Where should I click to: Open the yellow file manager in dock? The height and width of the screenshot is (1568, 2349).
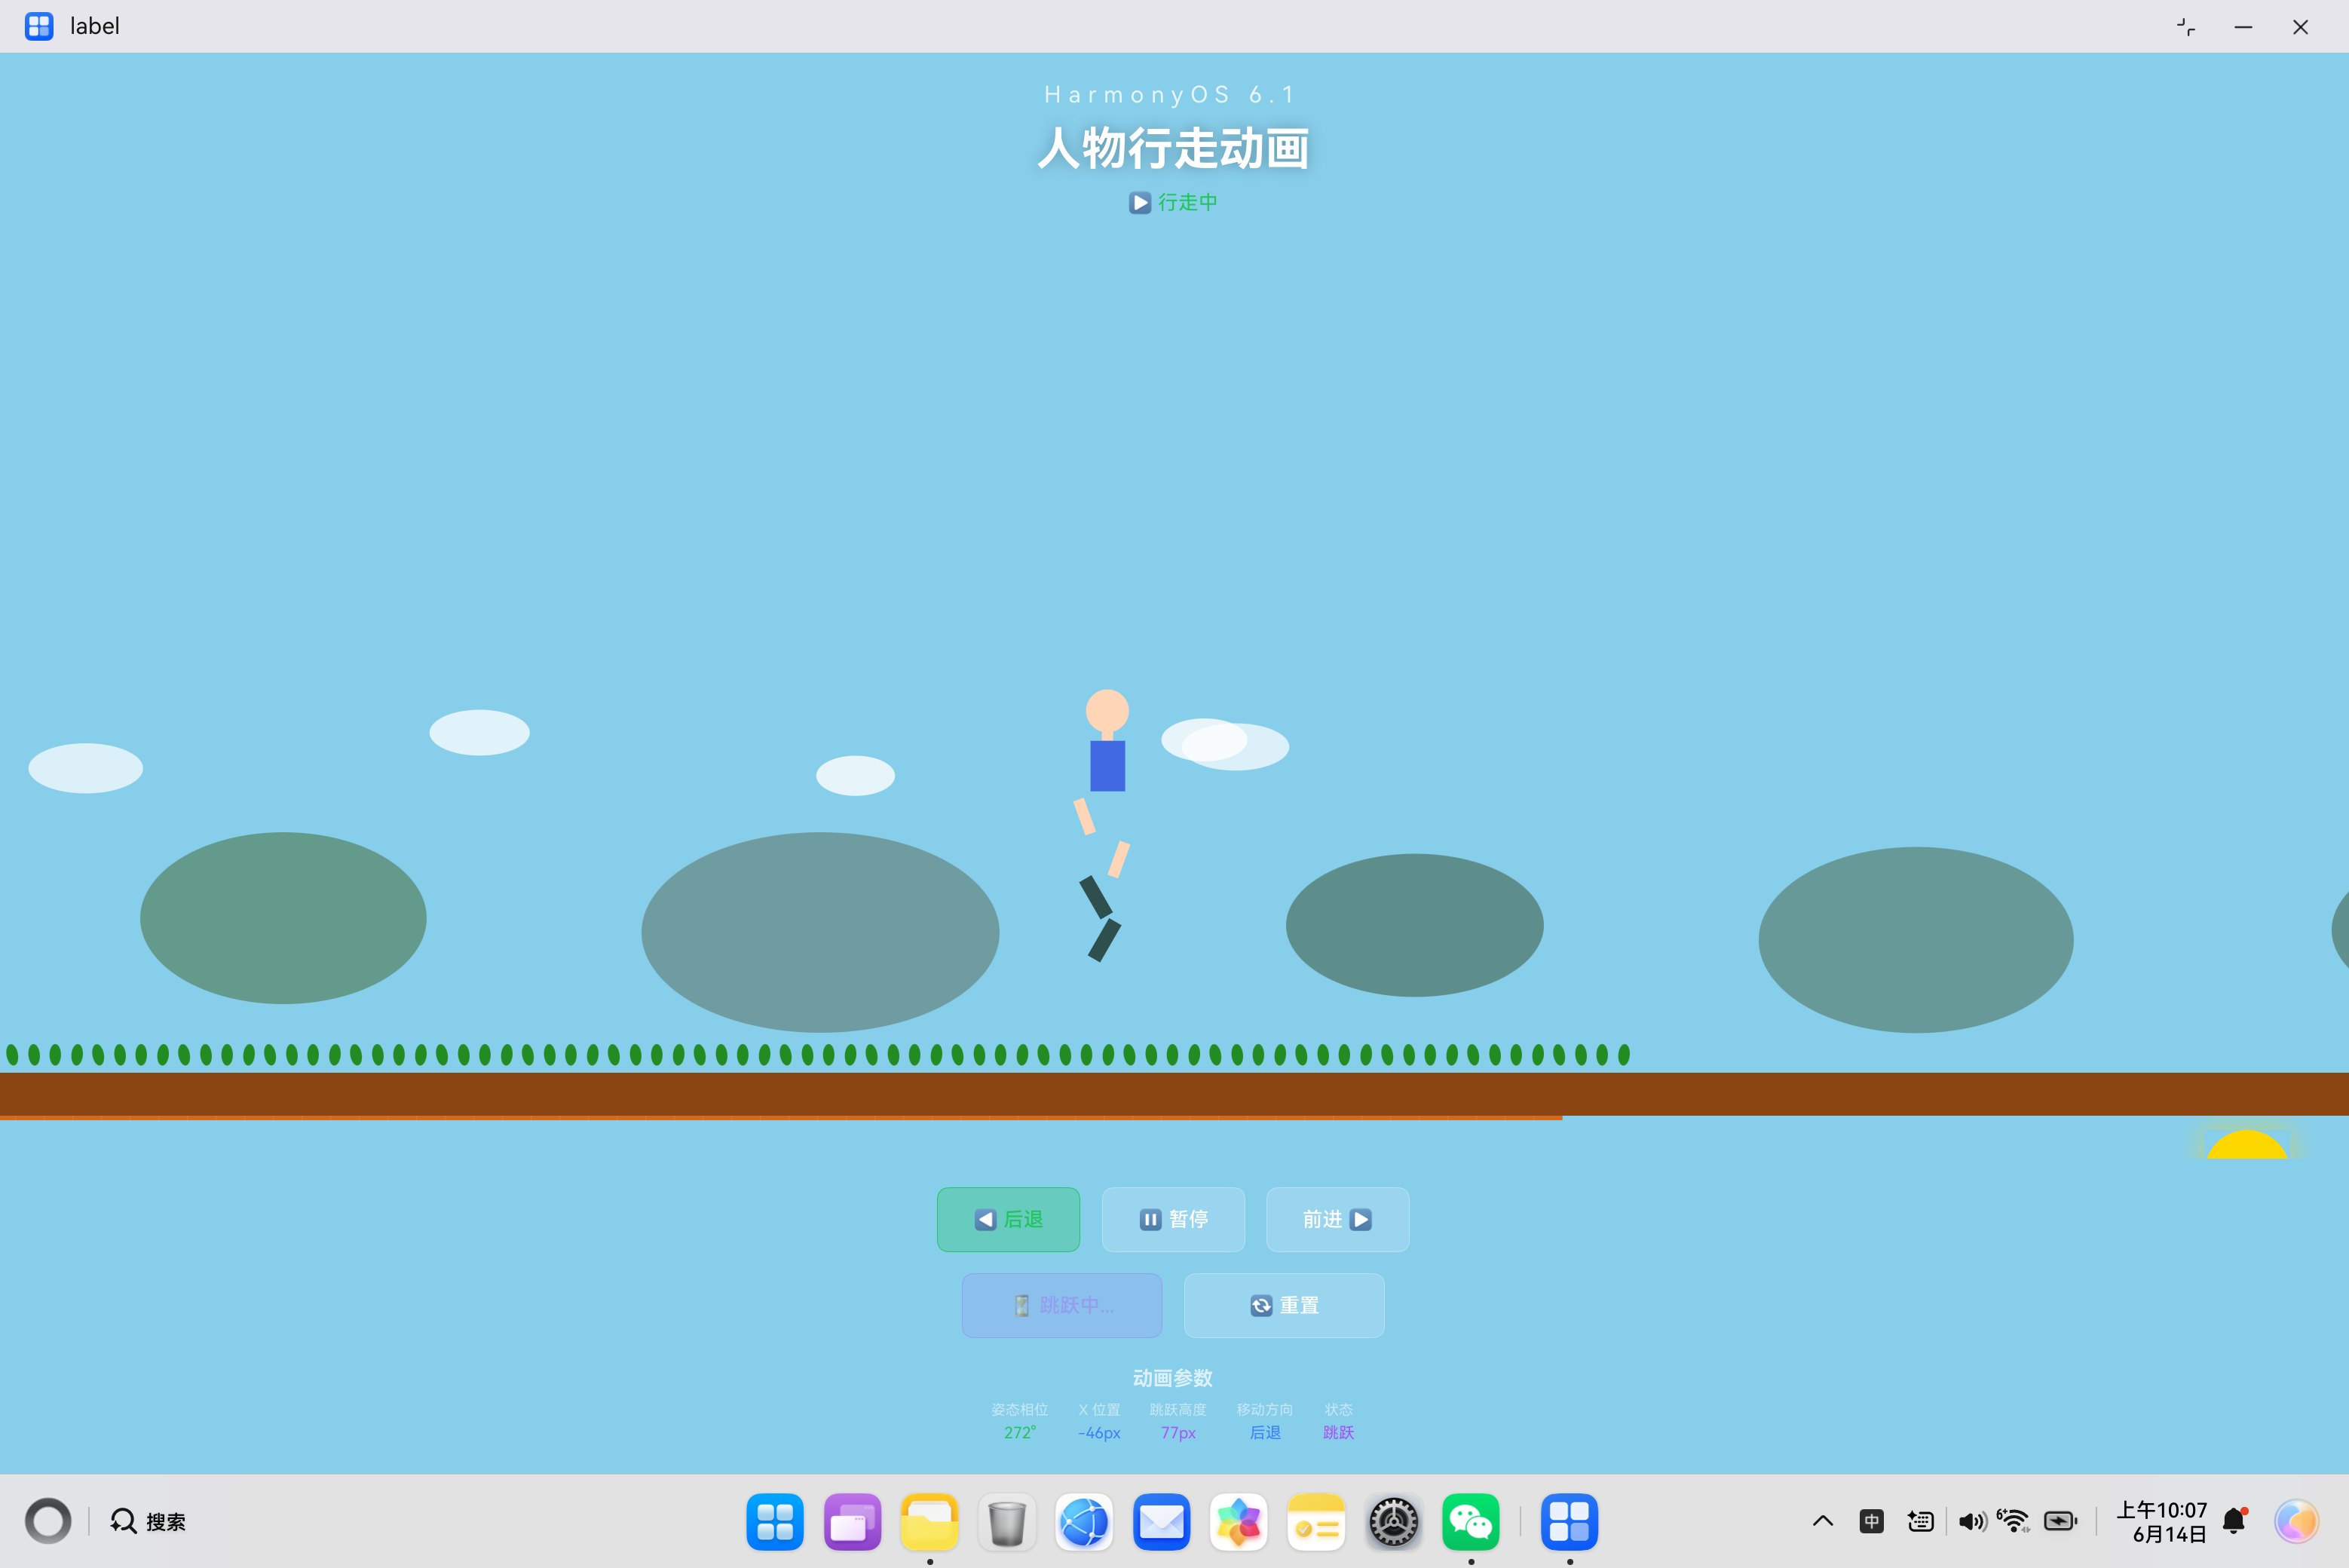coord(929,1521)
